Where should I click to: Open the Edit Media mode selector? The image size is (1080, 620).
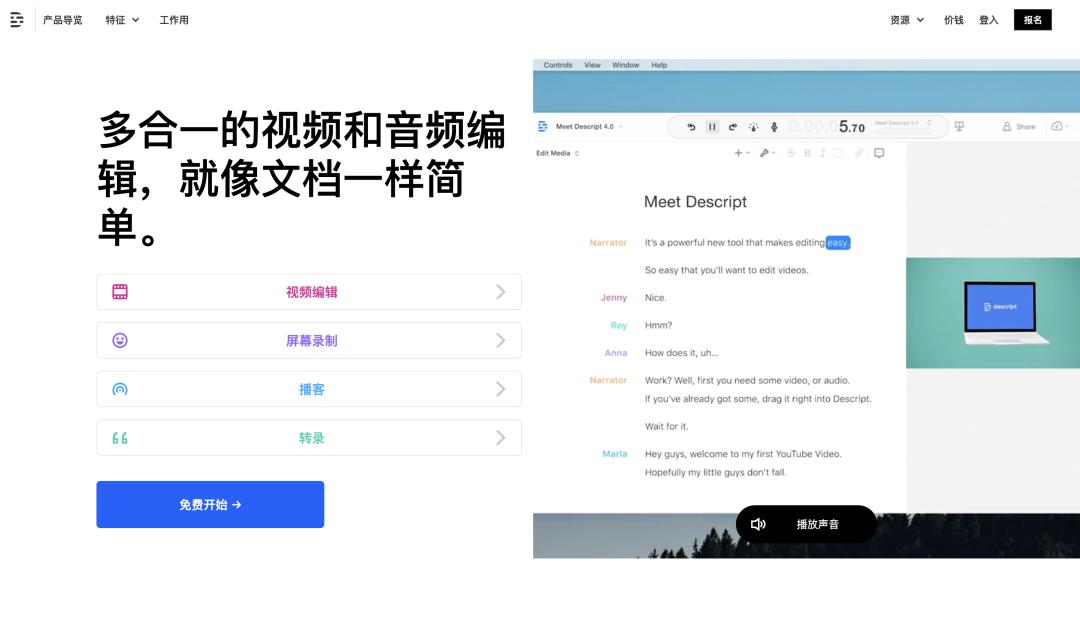coord(557,153)
